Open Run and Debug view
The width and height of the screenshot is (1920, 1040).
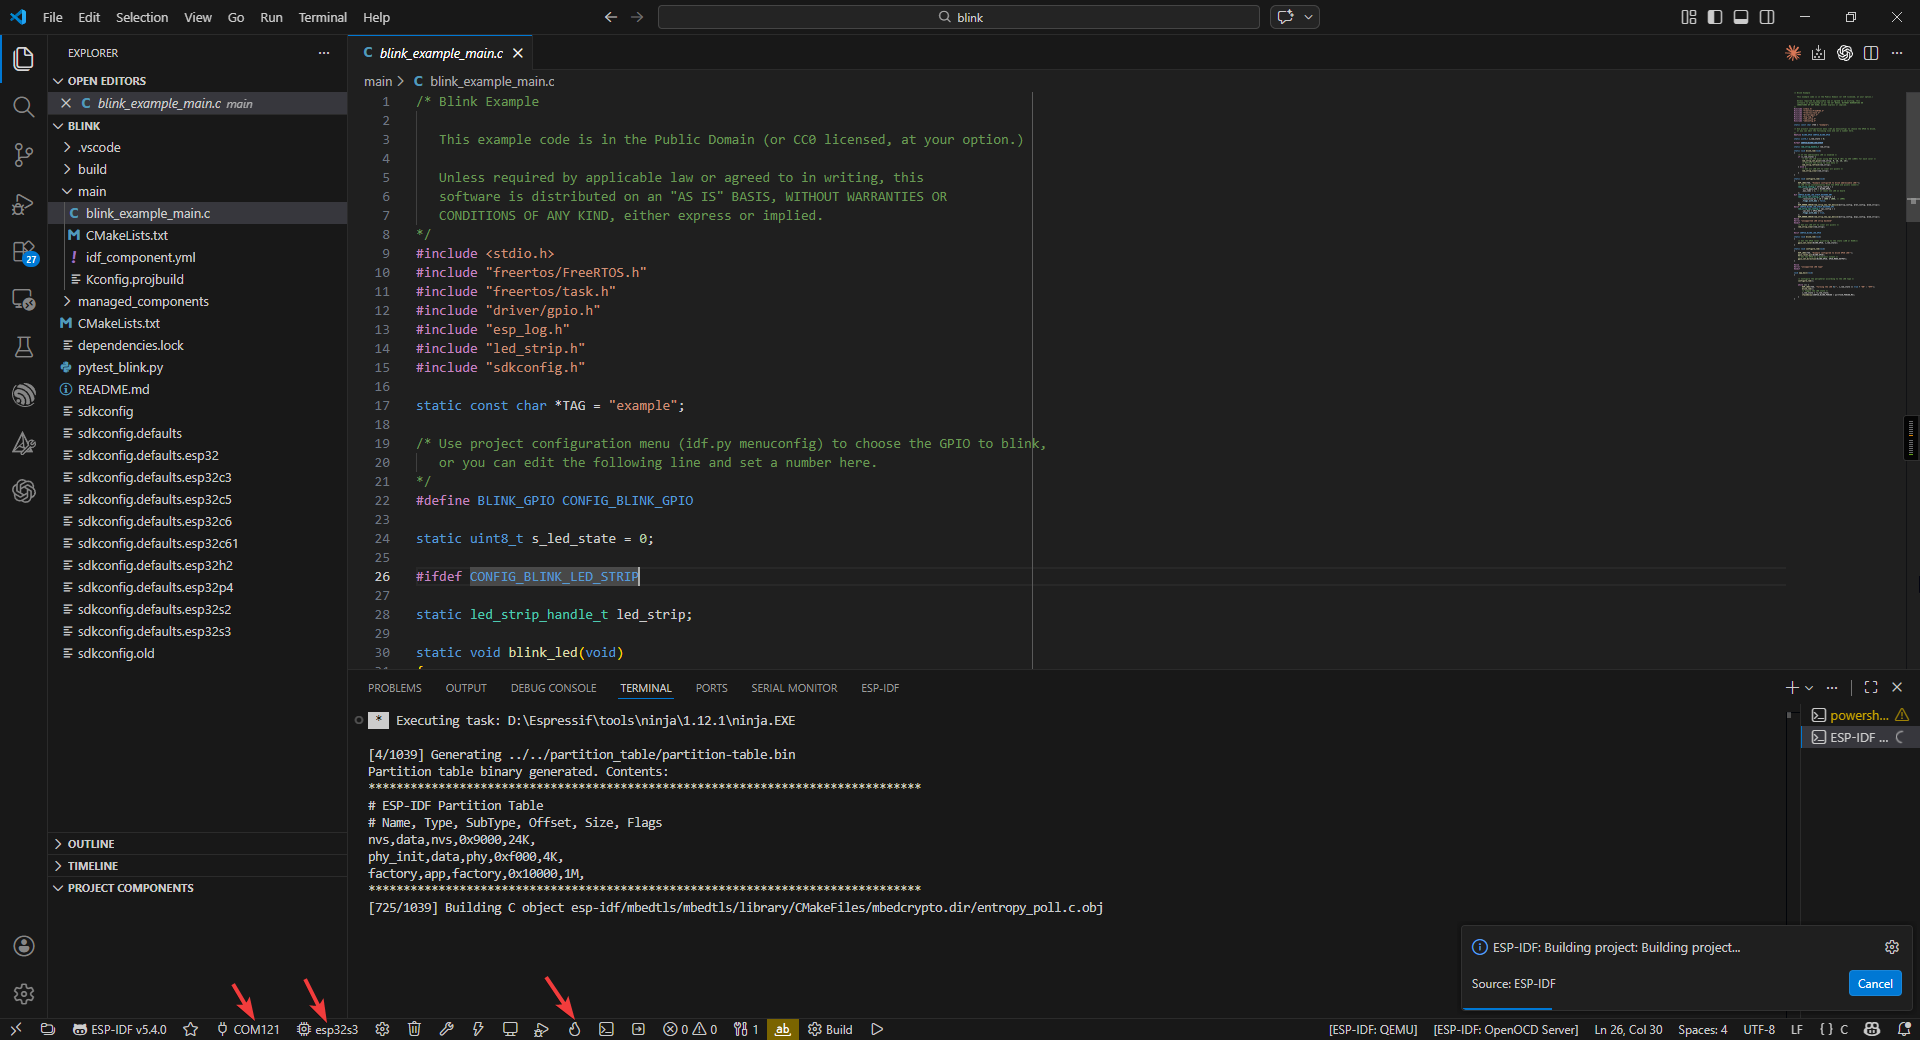[24, 204]
